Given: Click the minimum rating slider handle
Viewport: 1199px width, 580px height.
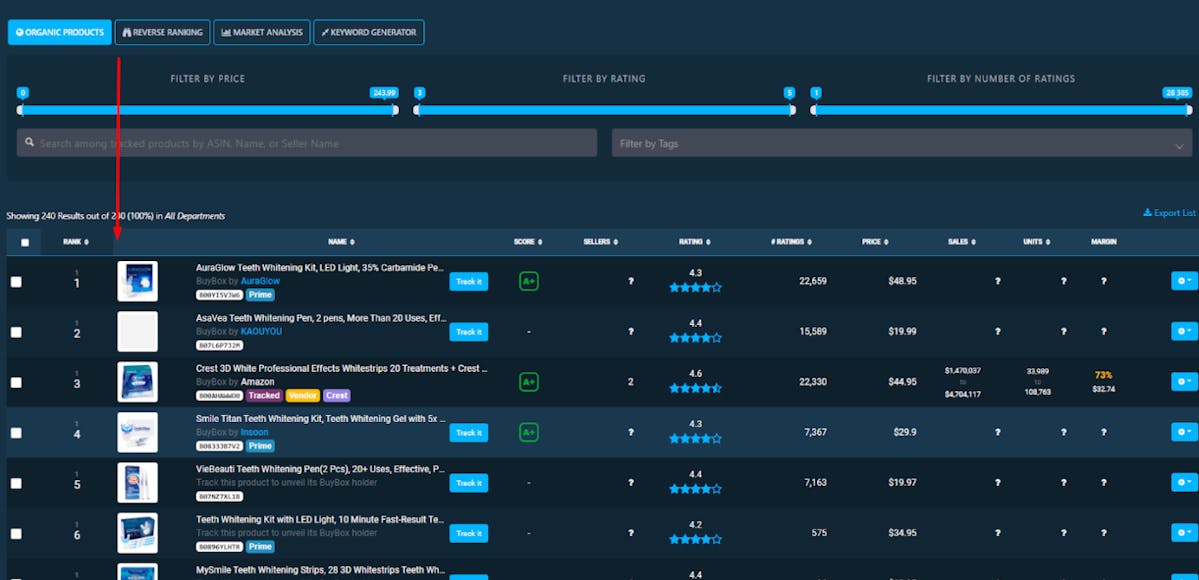Looking at the screenshot, I should click(417, 110).
